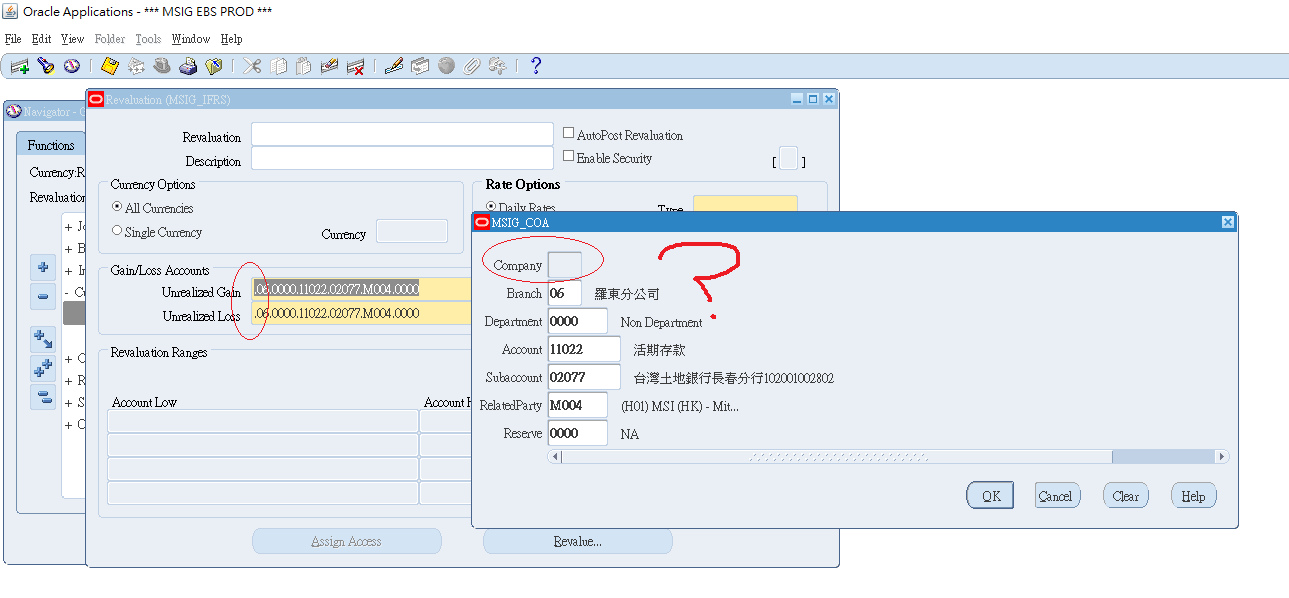Click the Next Step toolbar icon
Image resolution: width=1289 pixels, height=598 pixels.
(136, 66)
